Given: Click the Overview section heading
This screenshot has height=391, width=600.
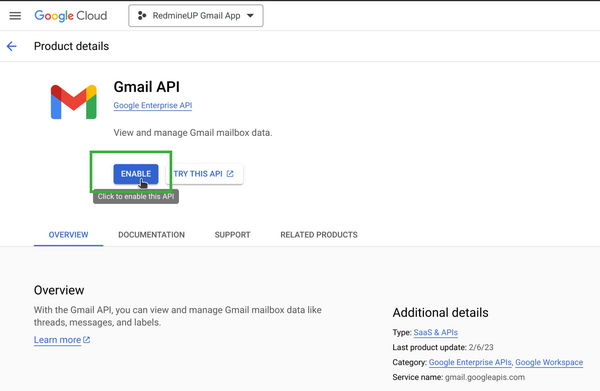Looking at the screenshot, I should tap(59, 290).
